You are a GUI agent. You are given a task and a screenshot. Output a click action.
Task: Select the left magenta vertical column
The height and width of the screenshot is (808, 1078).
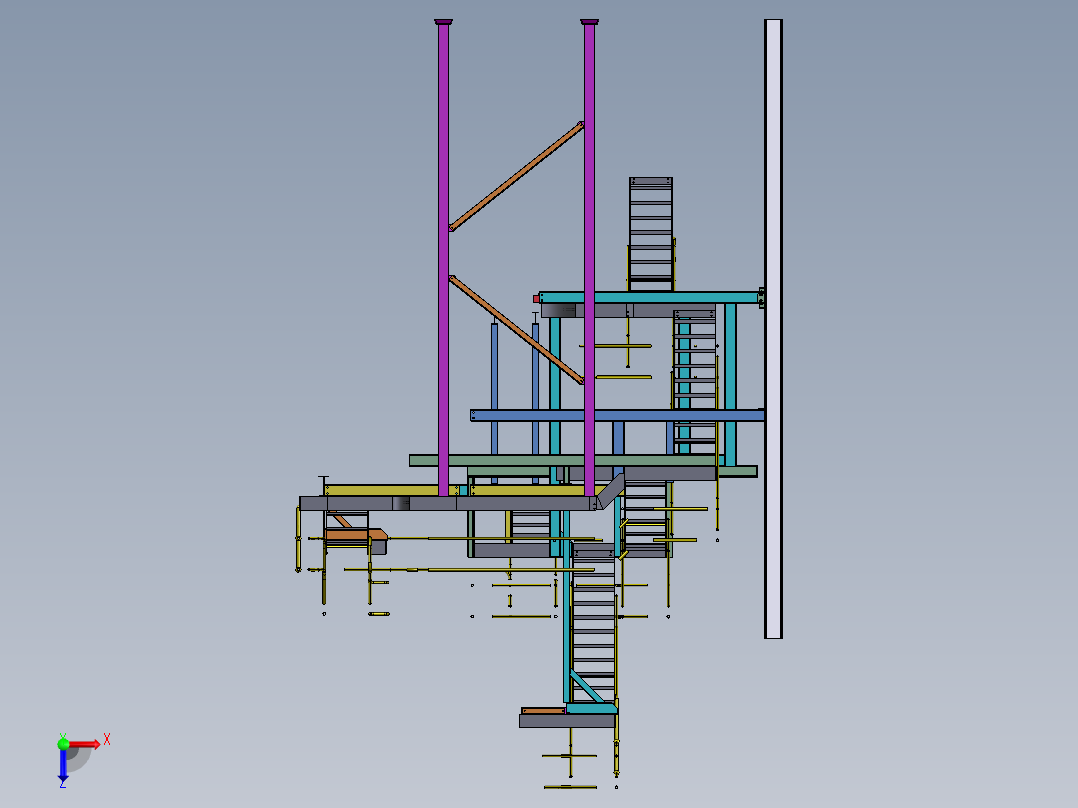click(443, 258)
